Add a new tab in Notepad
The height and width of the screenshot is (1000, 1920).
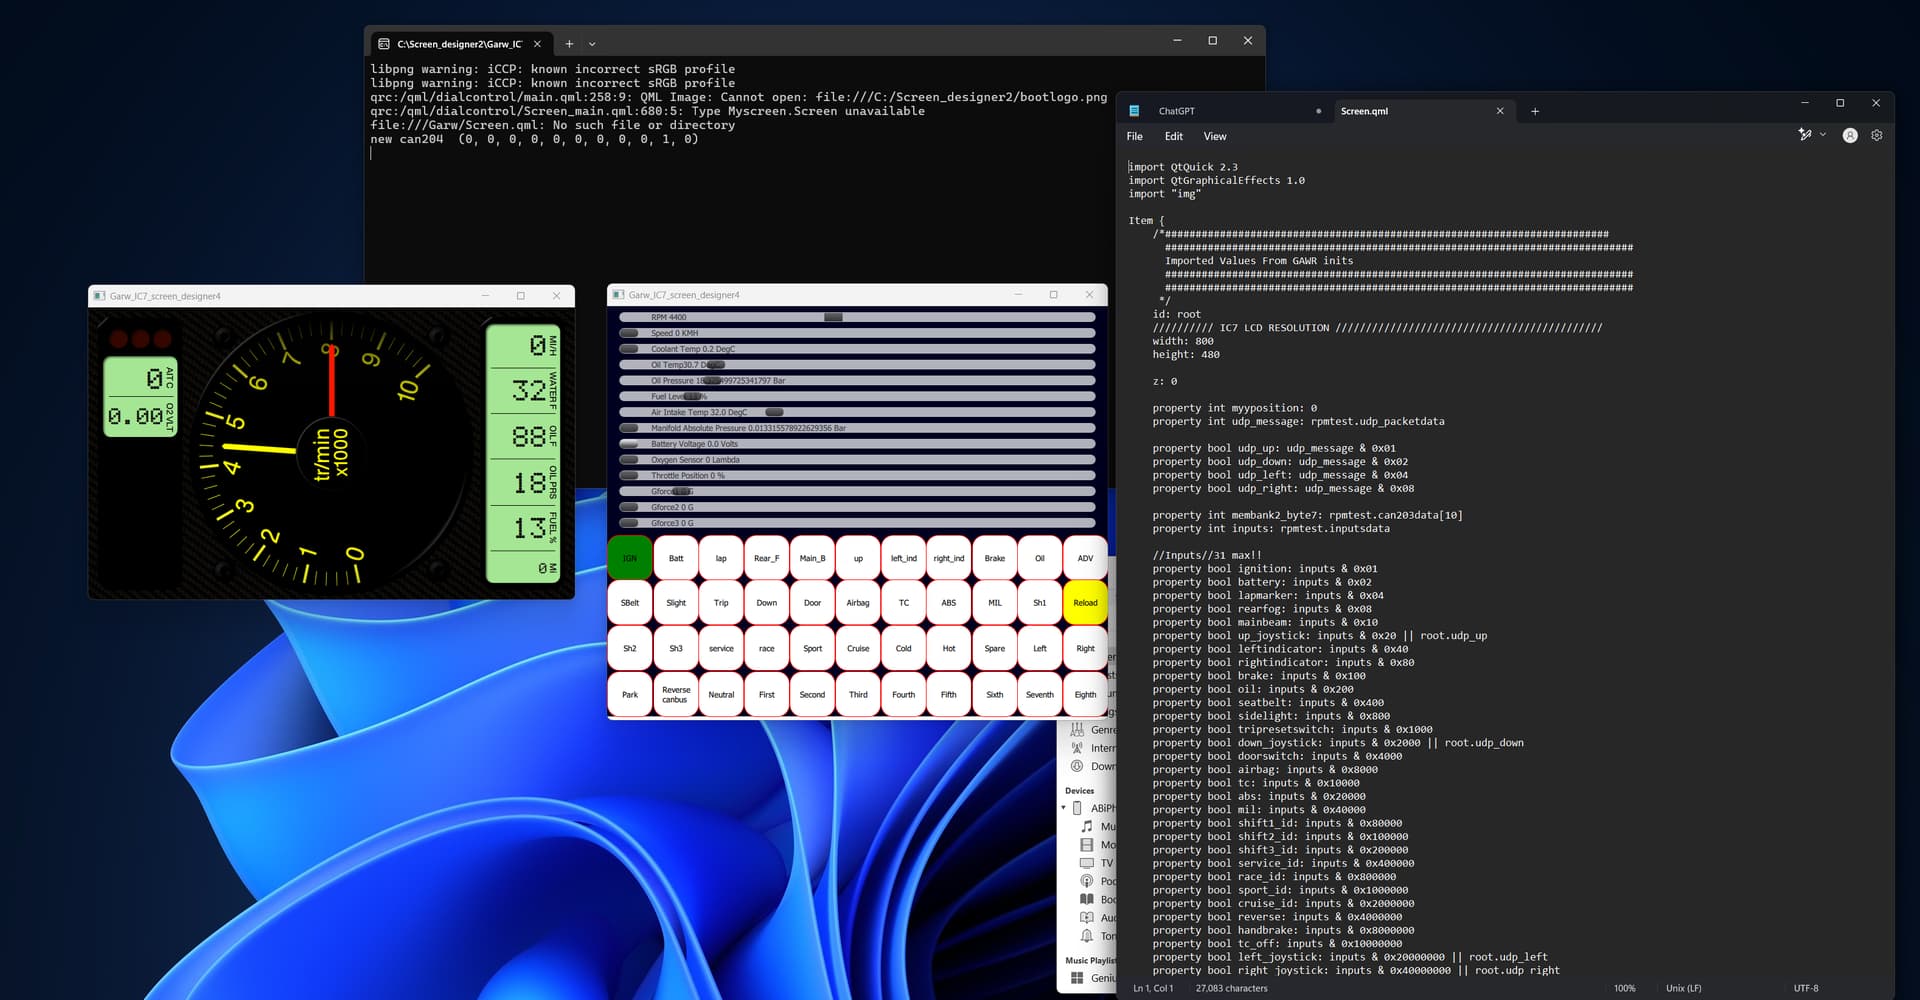pyautogui.click(x=1535, y=111)
